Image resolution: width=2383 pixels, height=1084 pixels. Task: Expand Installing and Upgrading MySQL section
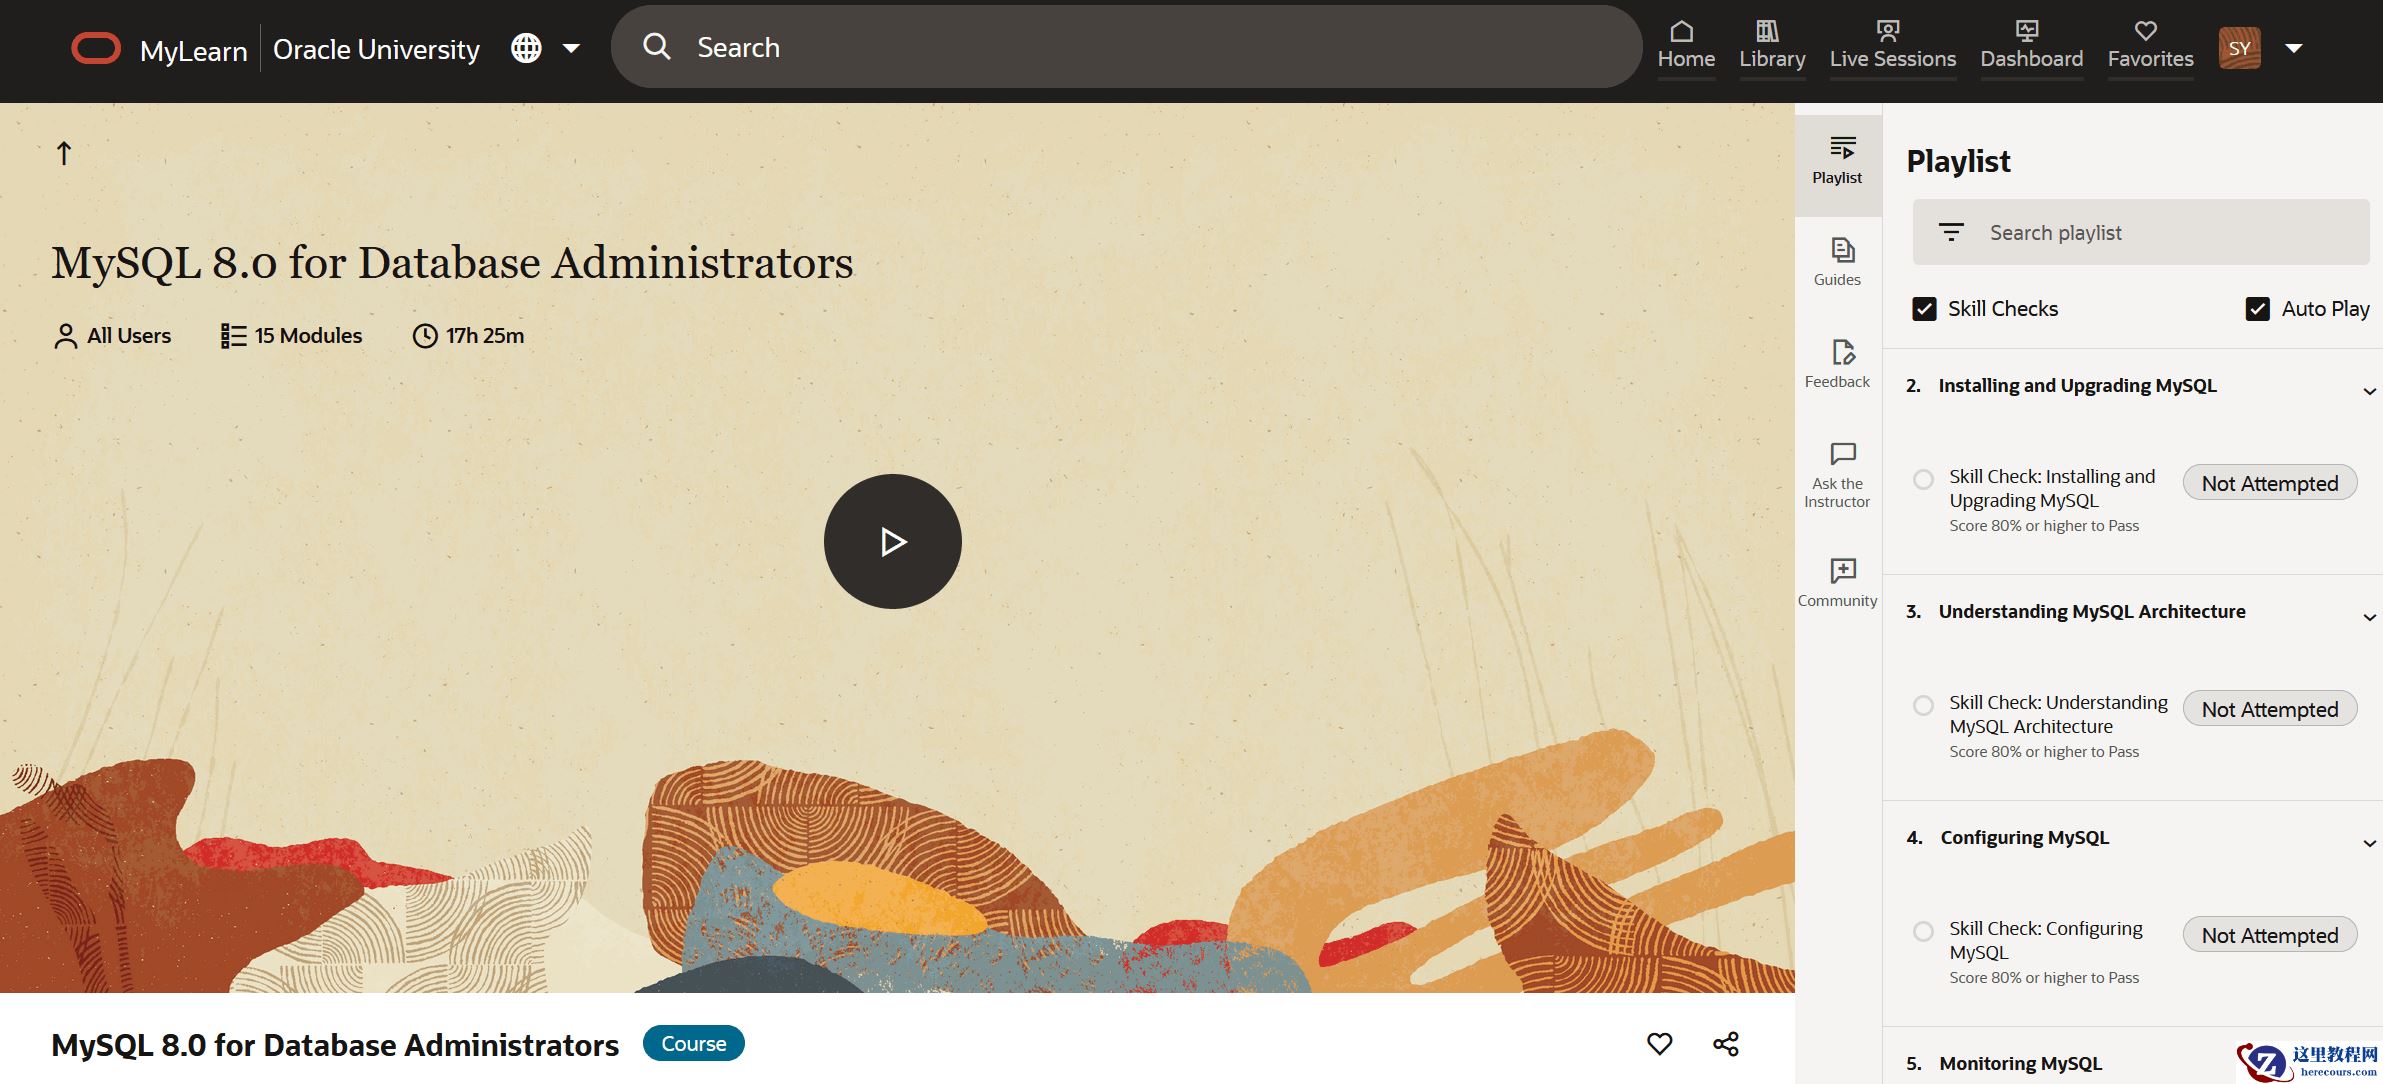pos(2369,391)
